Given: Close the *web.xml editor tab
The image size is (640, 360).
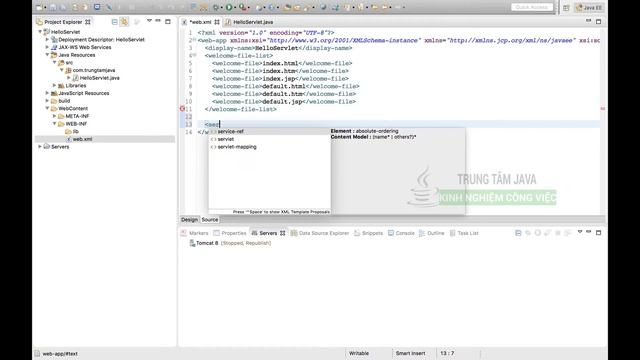Looking at the screenshot, I should click(217, 22).
